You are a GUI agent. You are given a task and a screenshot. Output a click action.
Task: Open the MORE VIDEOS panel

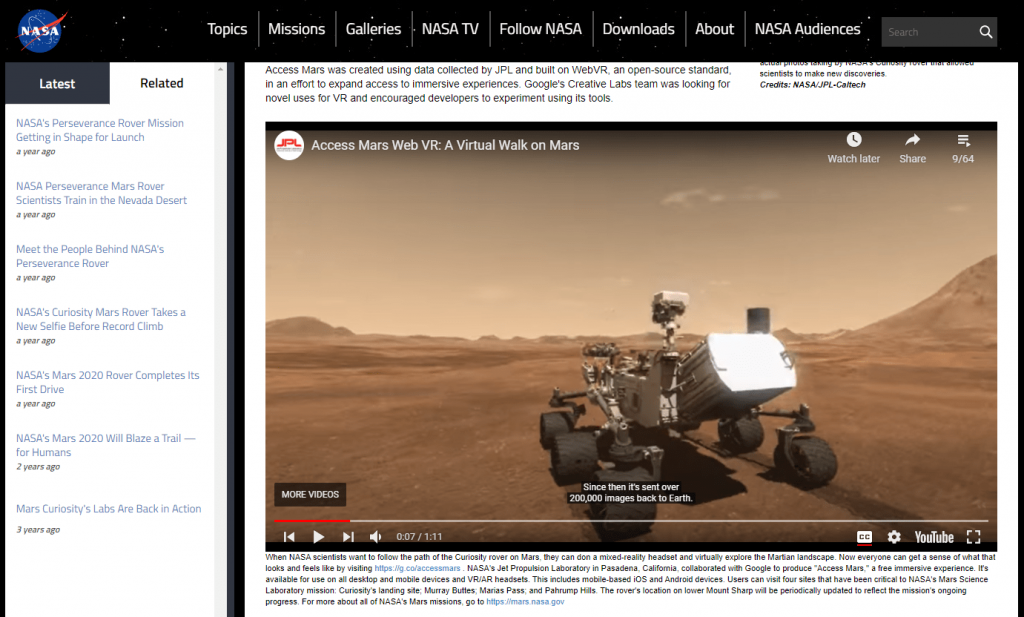310,494
